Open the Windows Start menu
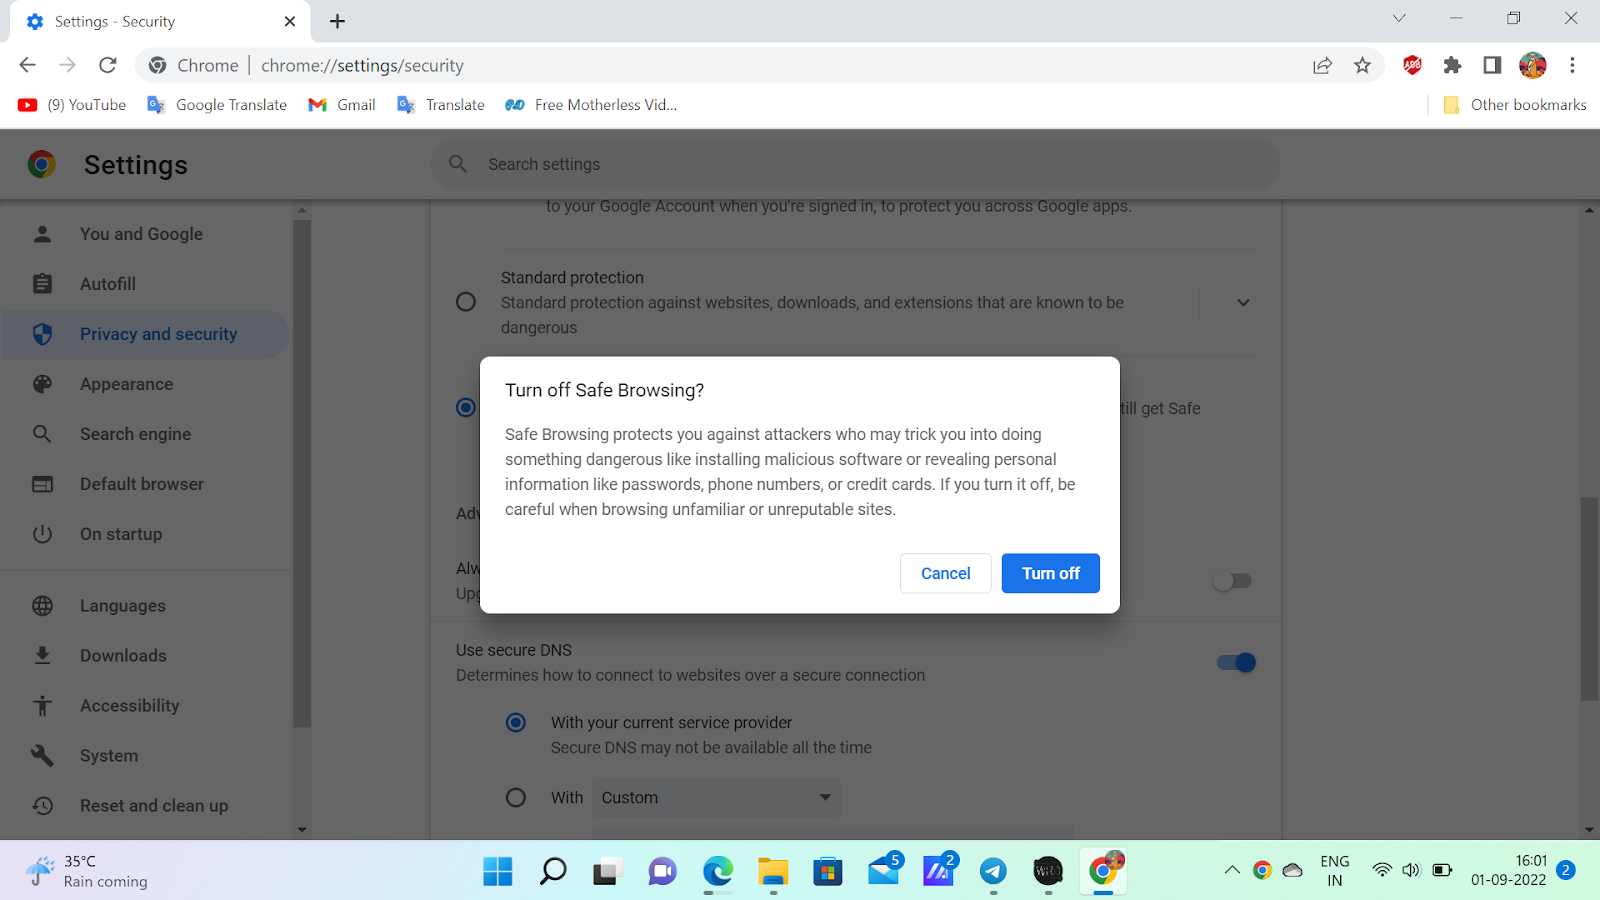Image resolution: width=1600 pixels, height=900 pixels. point(497,871)
